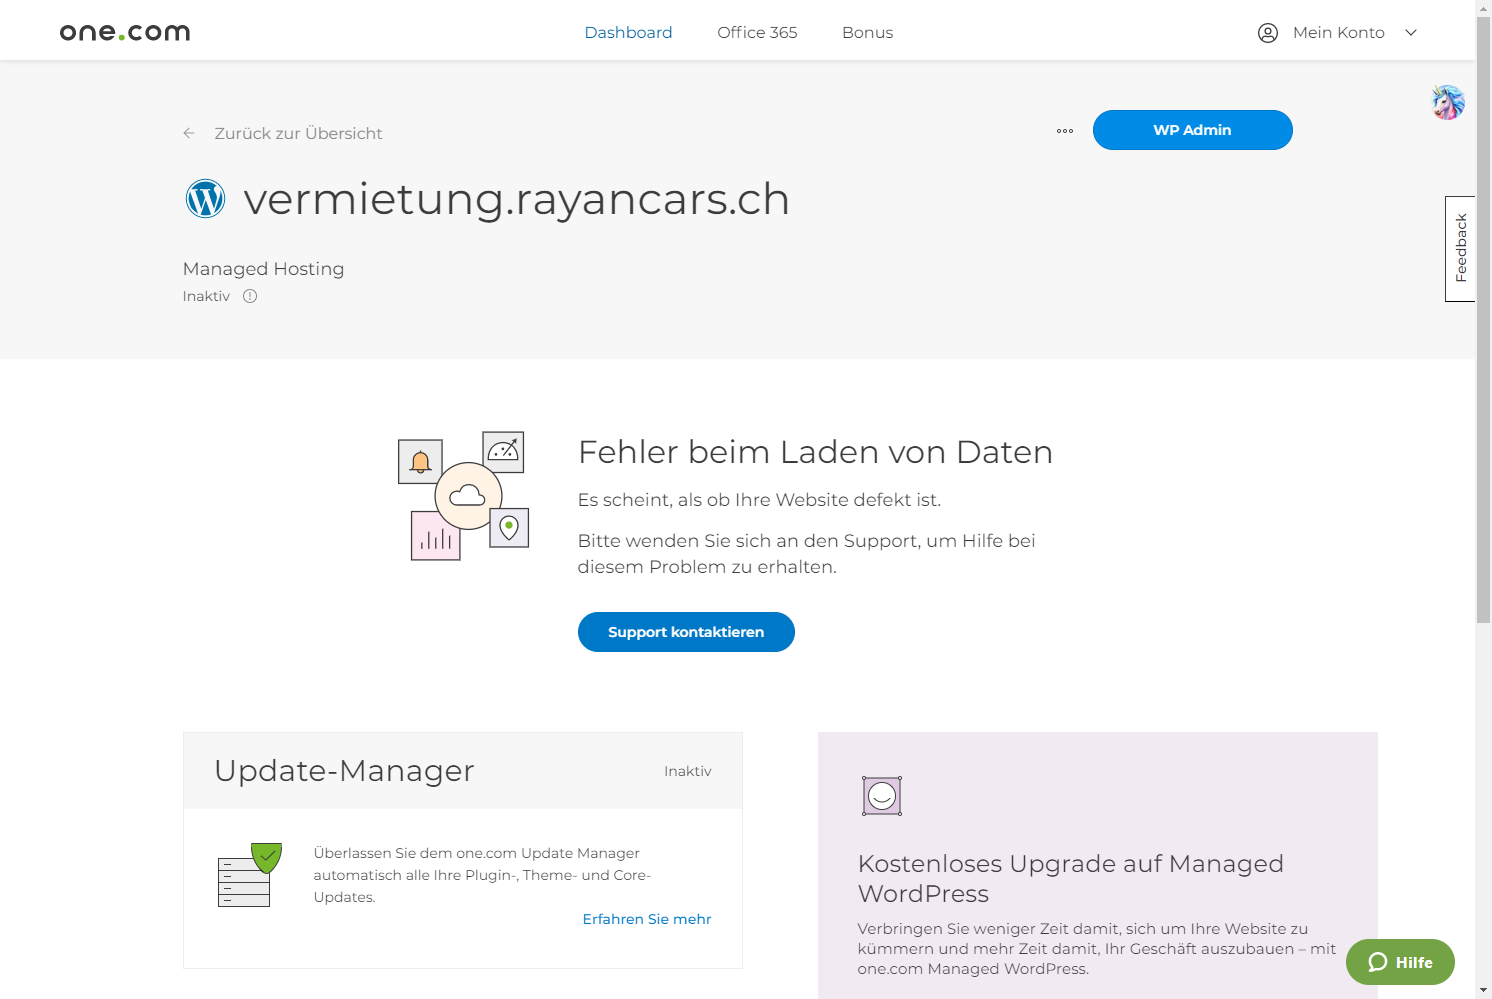Click the unicorn avatar icon
Viewport: 1492px width, 999px height.
coord(1448,102)
